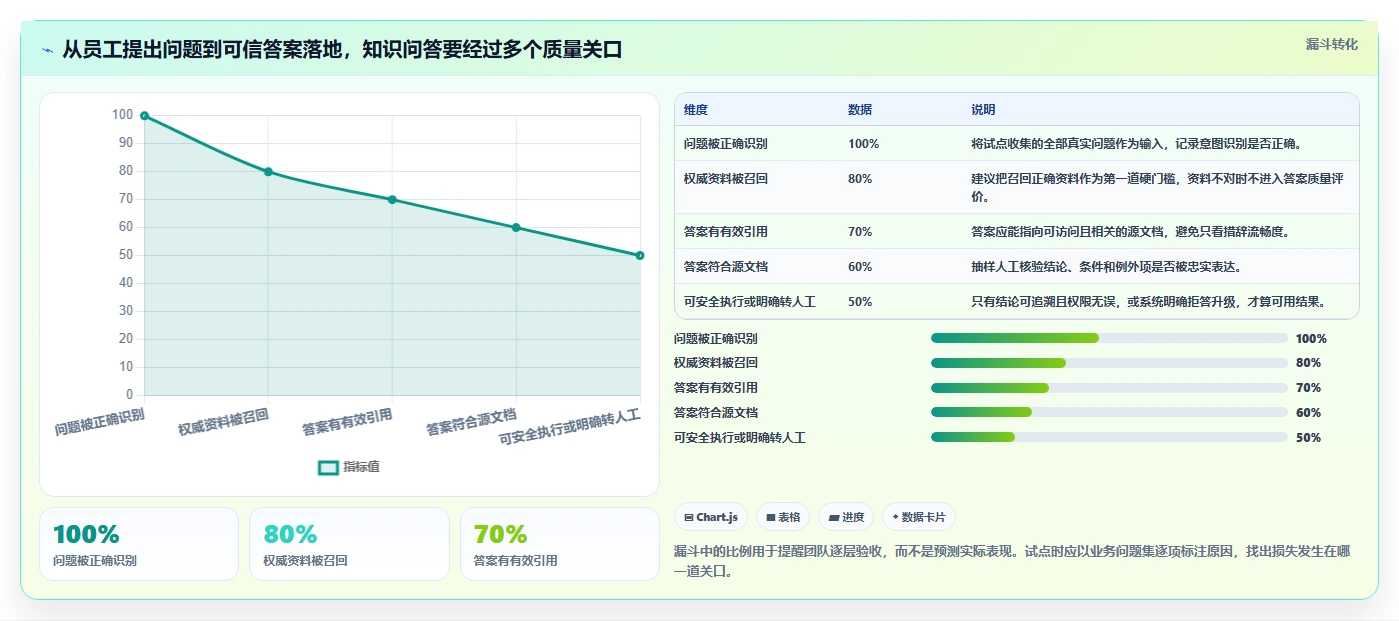Click the 60 data point for 答案符合源文档

tap(516, 228)
